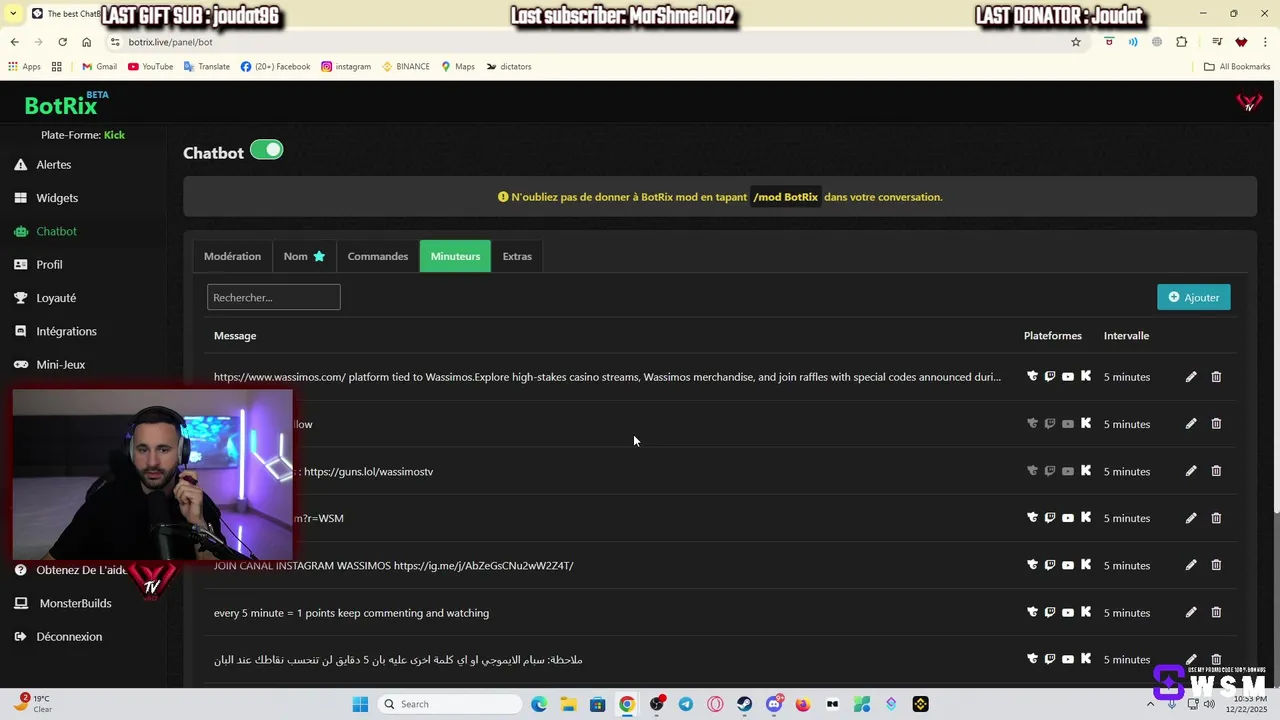The height and width of the screenshot is (720, 1280).
Task: Open the user avatar logo at top right
Action: pyautogui.click(x=1249, y=102)
